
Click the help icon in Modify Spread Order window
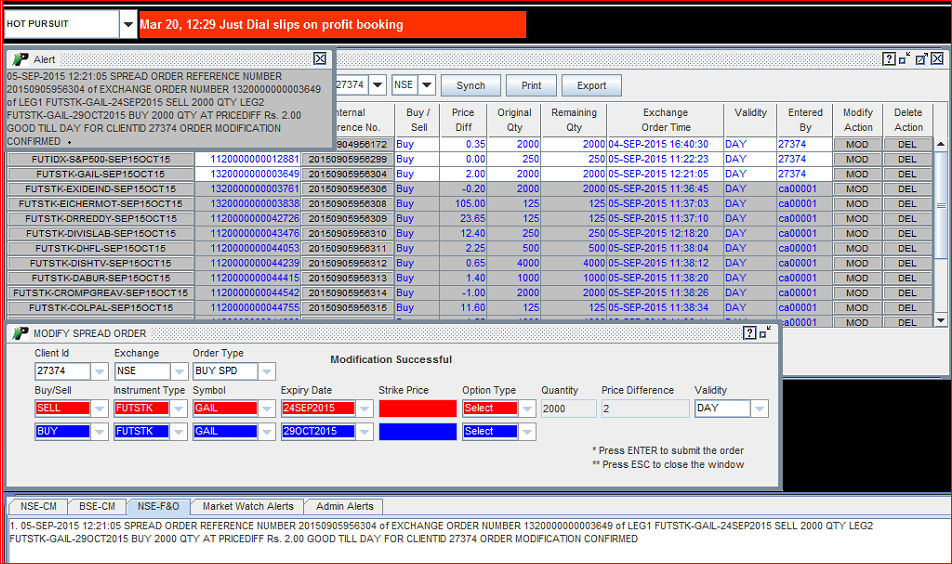pyautogui.click(x=749, y=332)
